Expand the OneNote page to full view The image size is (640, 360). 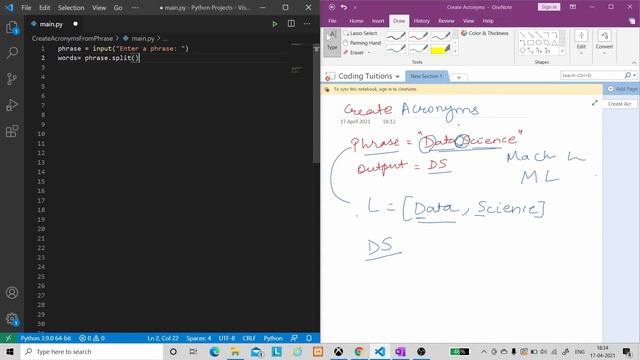click(x=595, y=103)
